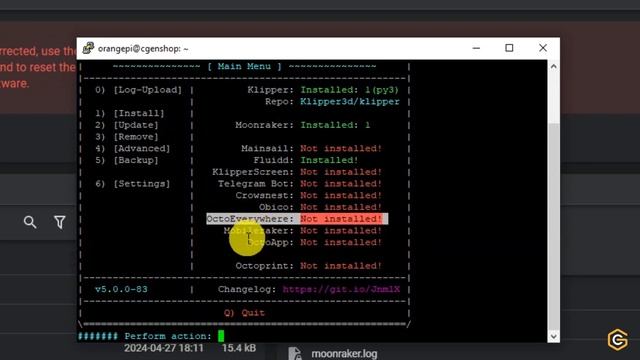The height and width of the screenshot is (360, 640).
Task: Click the 'Telegram Bot:' label
Action: pos(255,184)
